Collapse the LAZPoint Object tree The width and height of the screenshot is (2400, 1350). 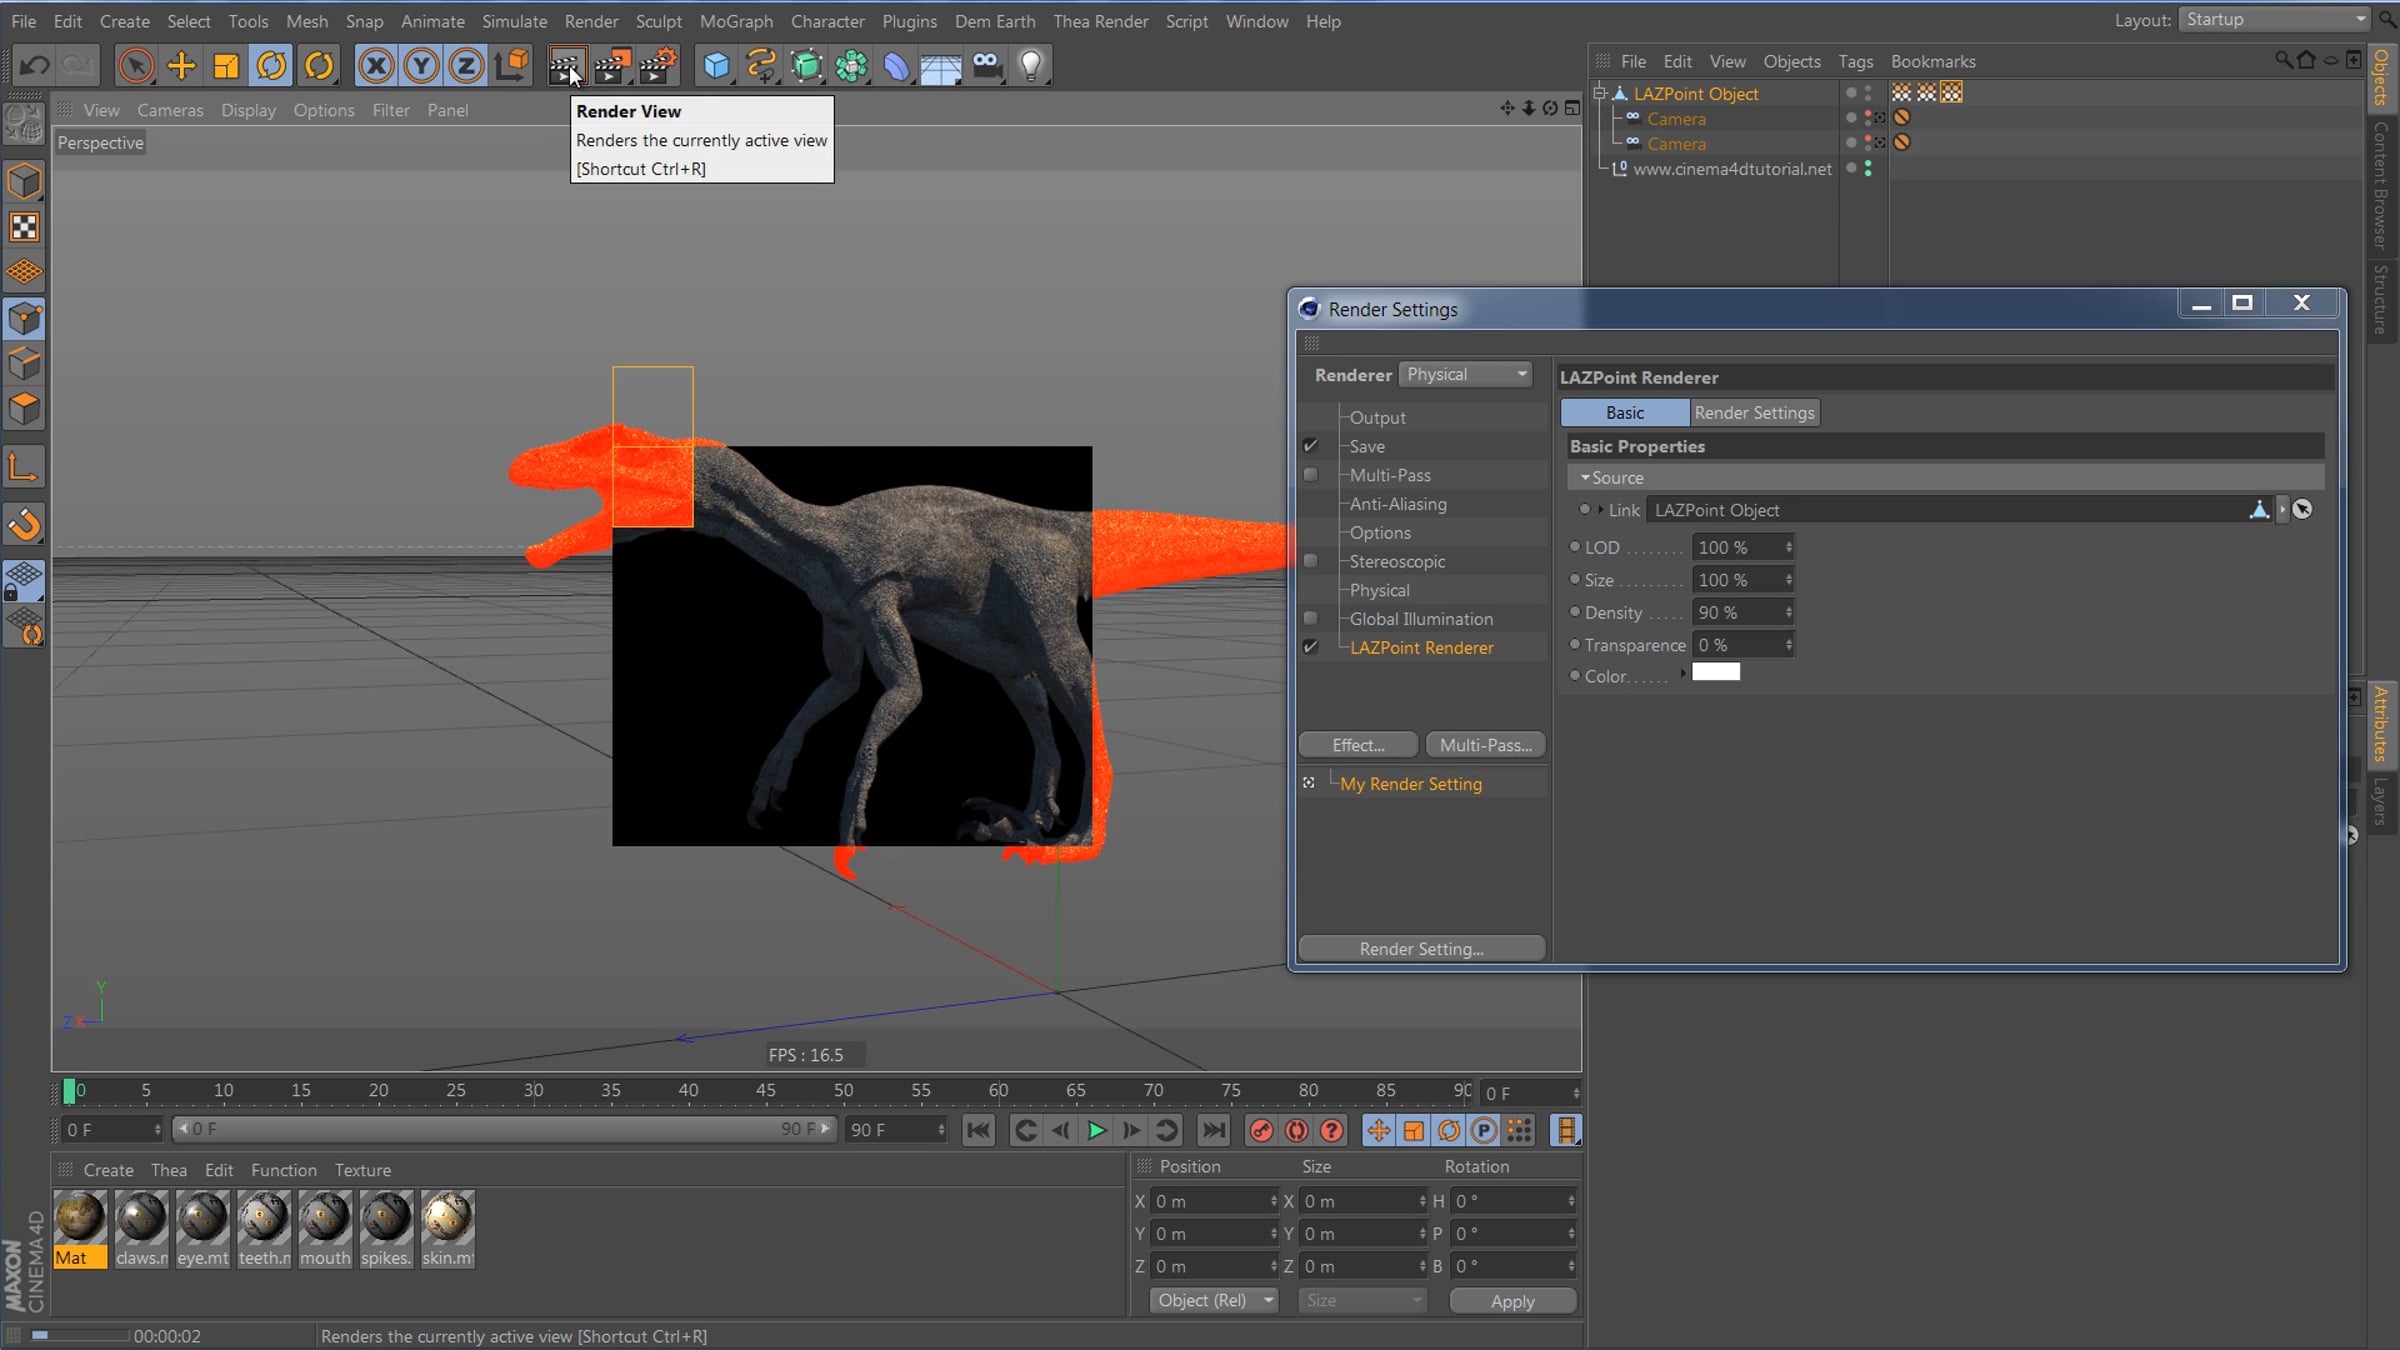(1600, 93)
